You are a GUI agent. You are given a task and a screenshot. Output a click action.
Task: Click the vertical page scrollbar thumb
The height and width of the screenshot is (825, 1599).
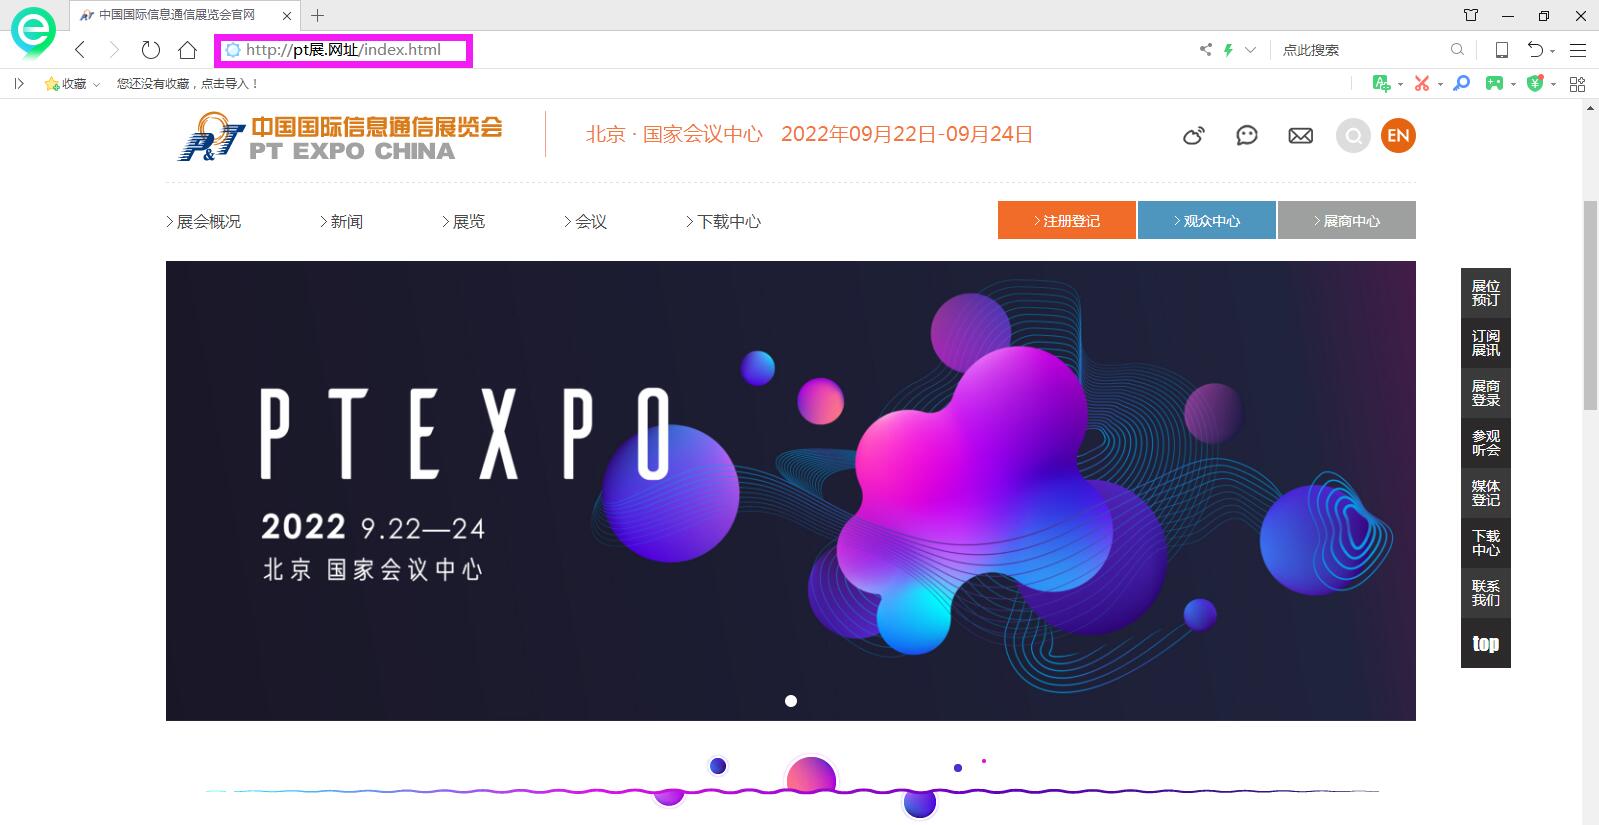(x=1590, y=305)
